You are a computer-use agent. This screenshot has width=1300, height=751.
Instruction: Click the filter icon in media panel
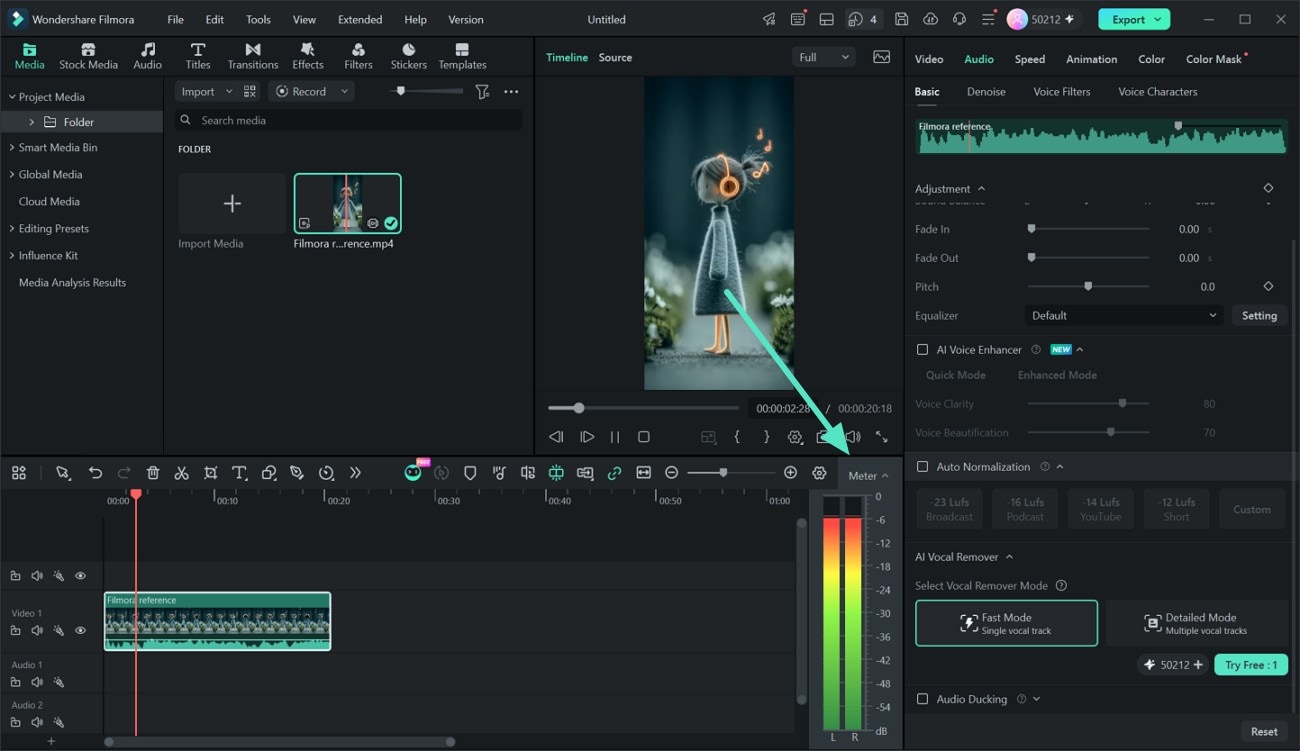click(482, 91)
